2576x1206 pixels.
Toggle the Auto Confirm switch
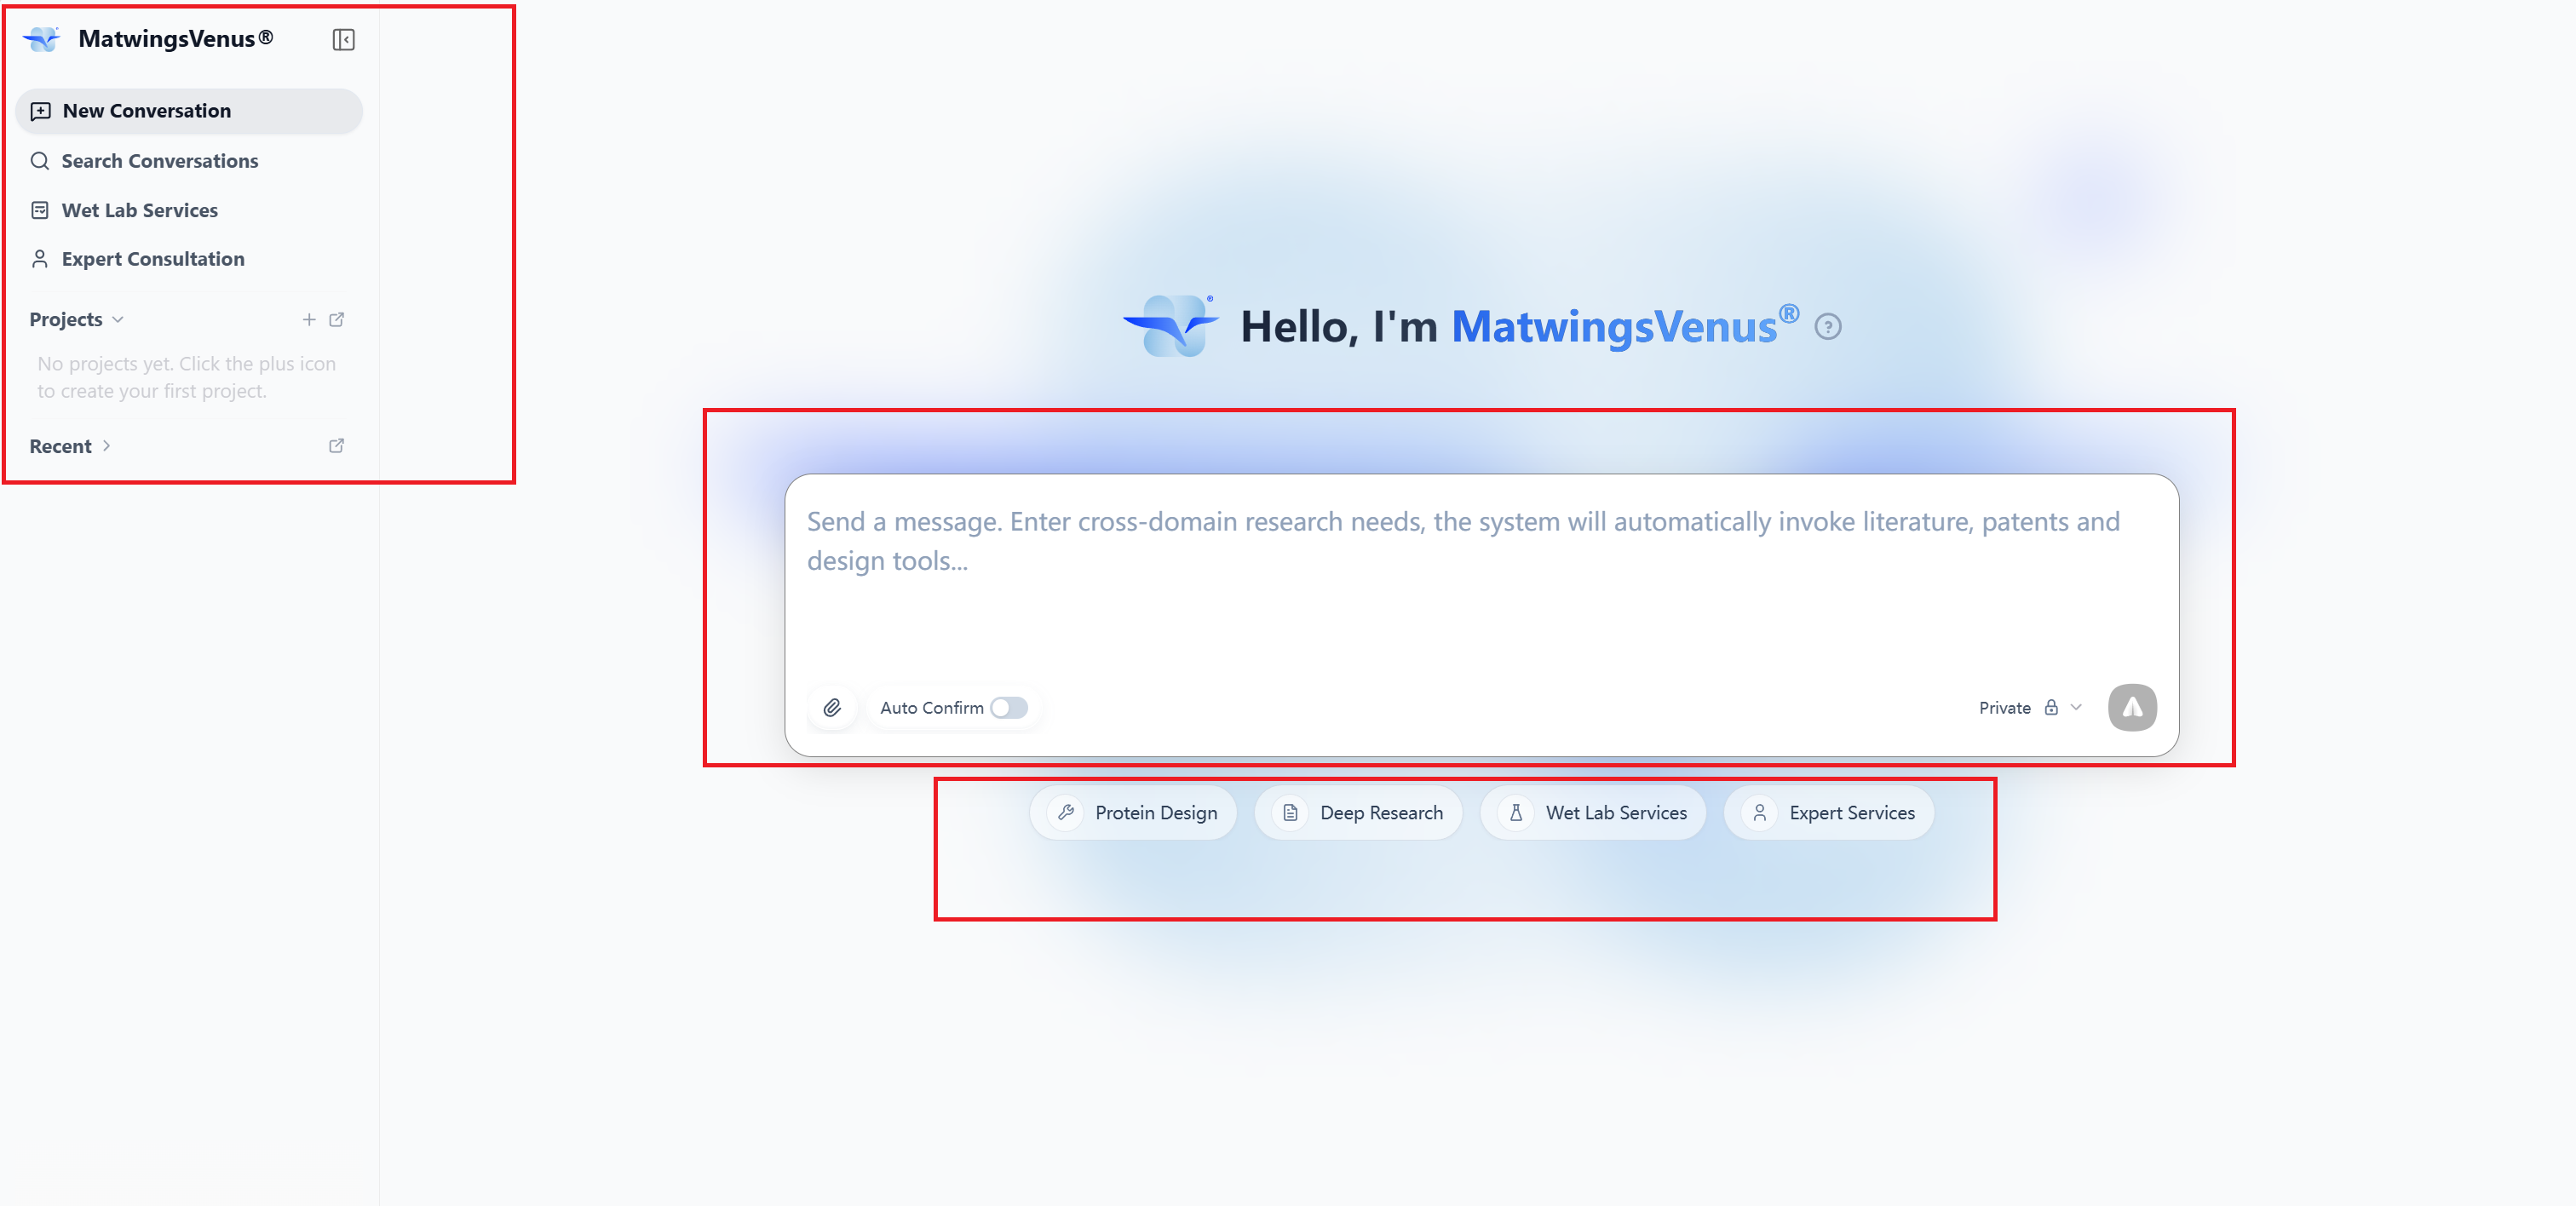click(x=1008, y=707)
